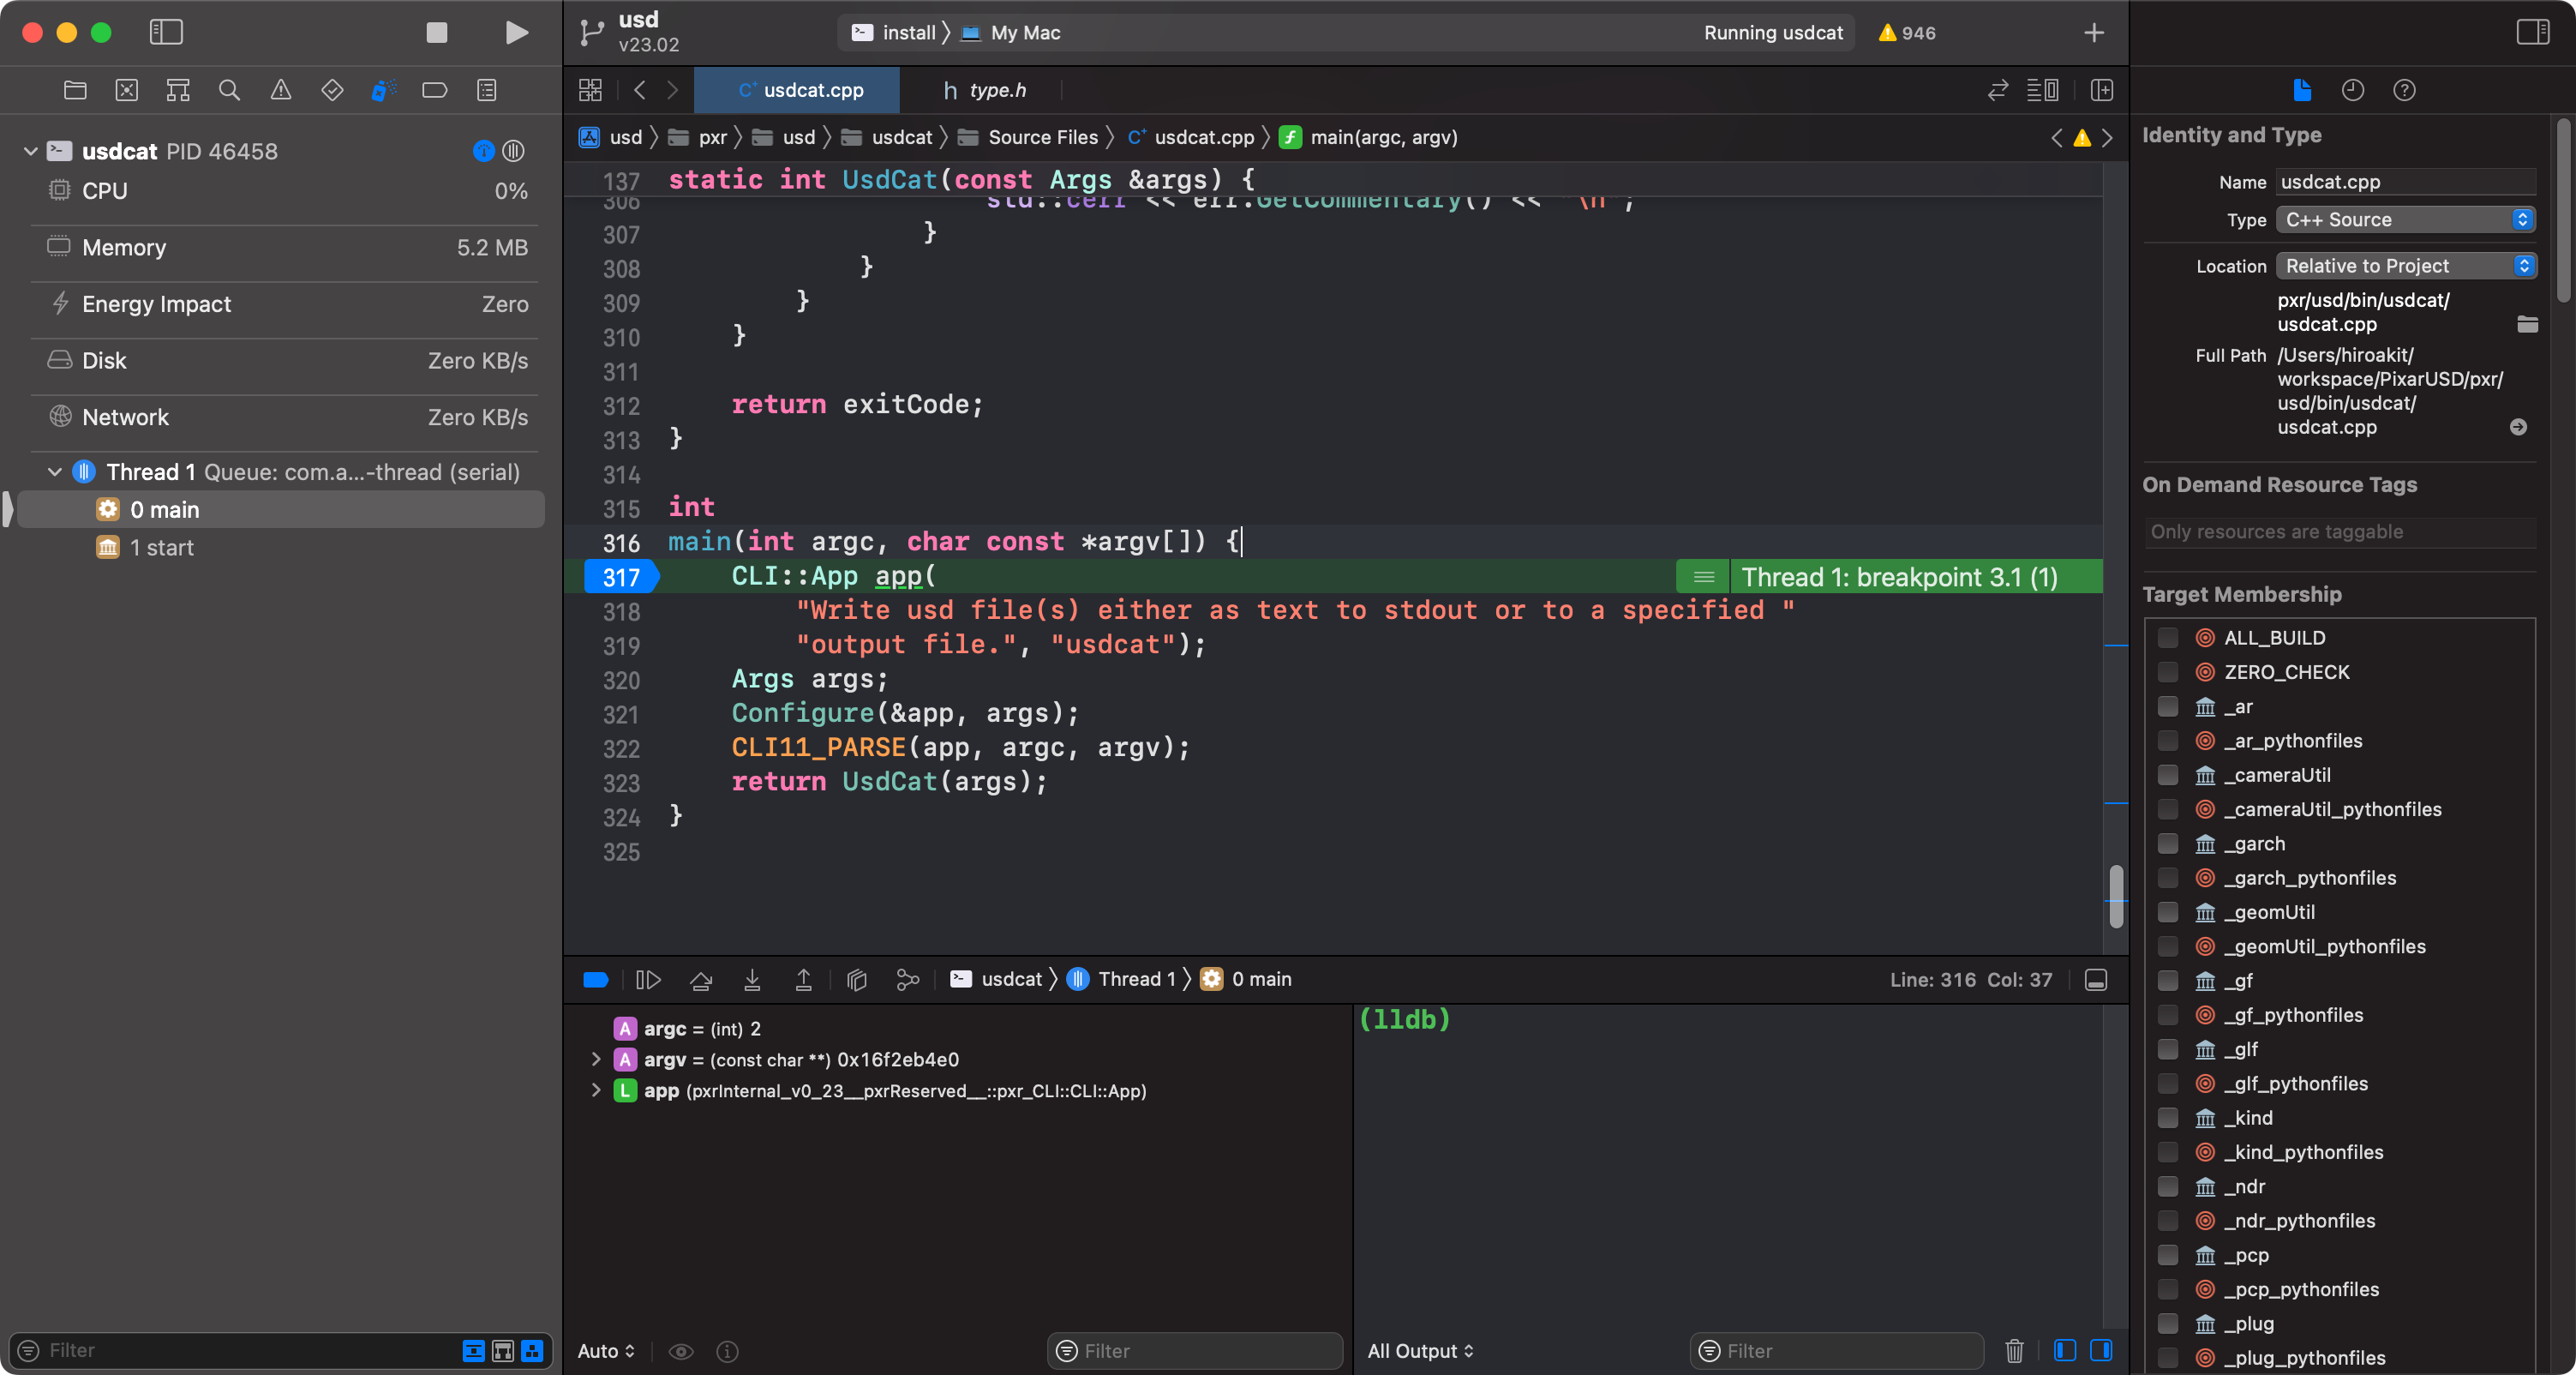Collapse the usdcat process tree
This screenshot has height=1375, width=2576.
click(x=31, y=151)
